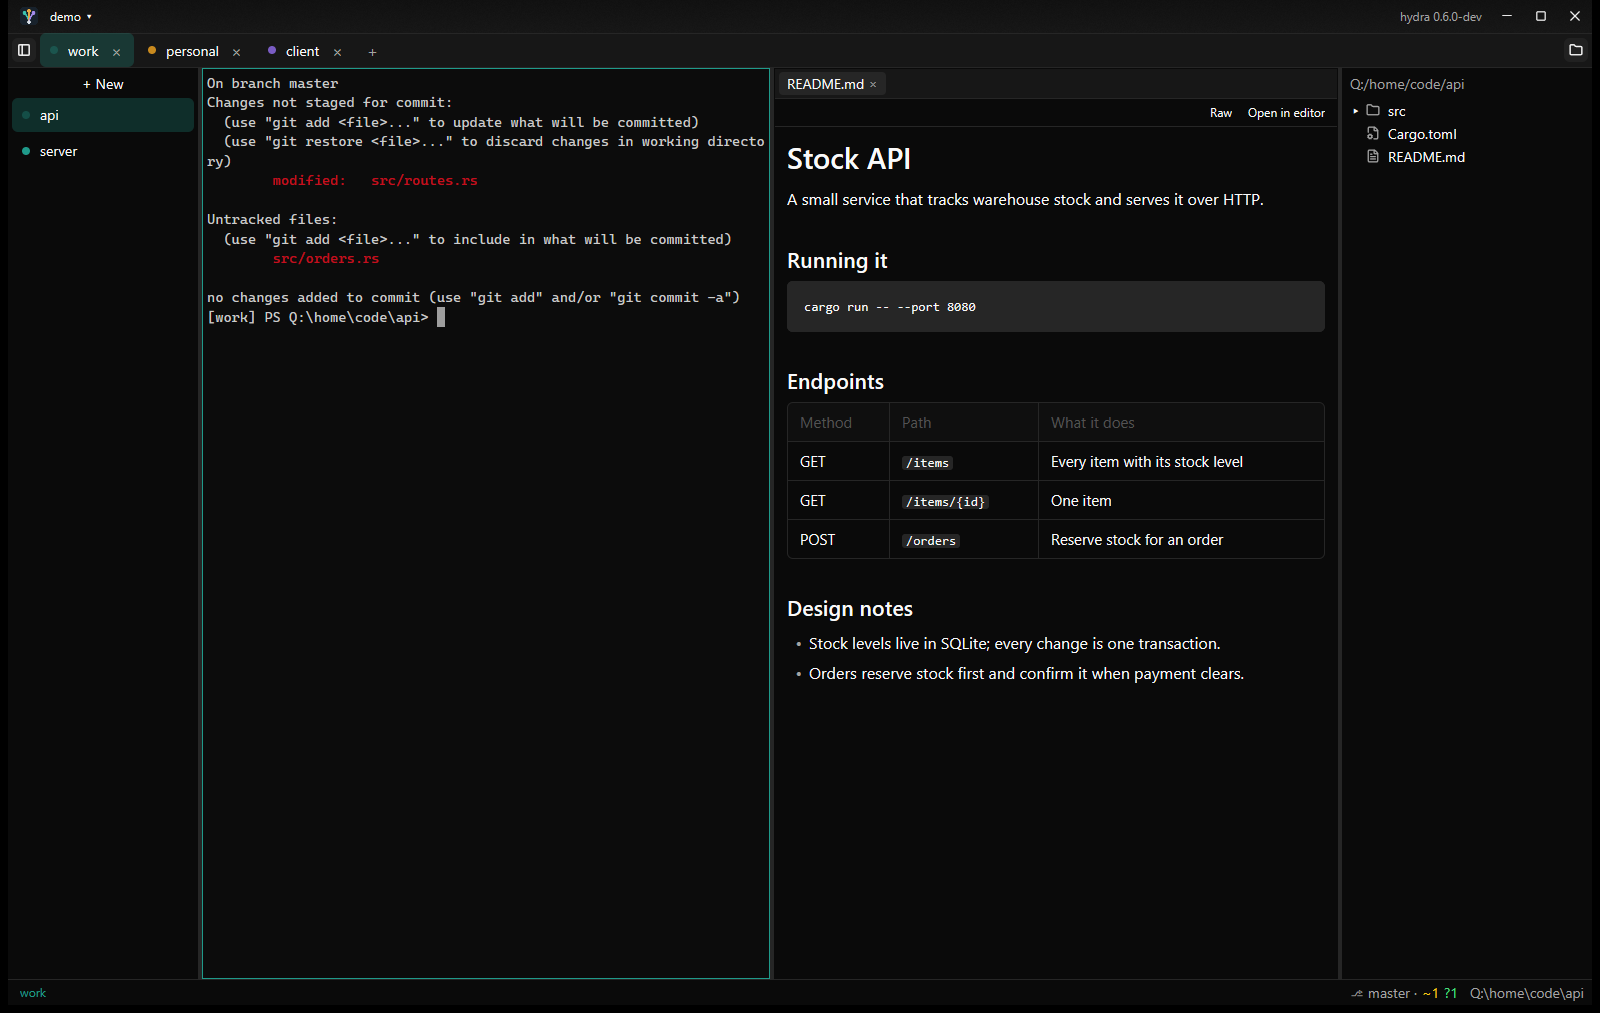Screen dimensions: 1600x1013
Task: Expand the src folder arrow
Action: coord(1356,111)
